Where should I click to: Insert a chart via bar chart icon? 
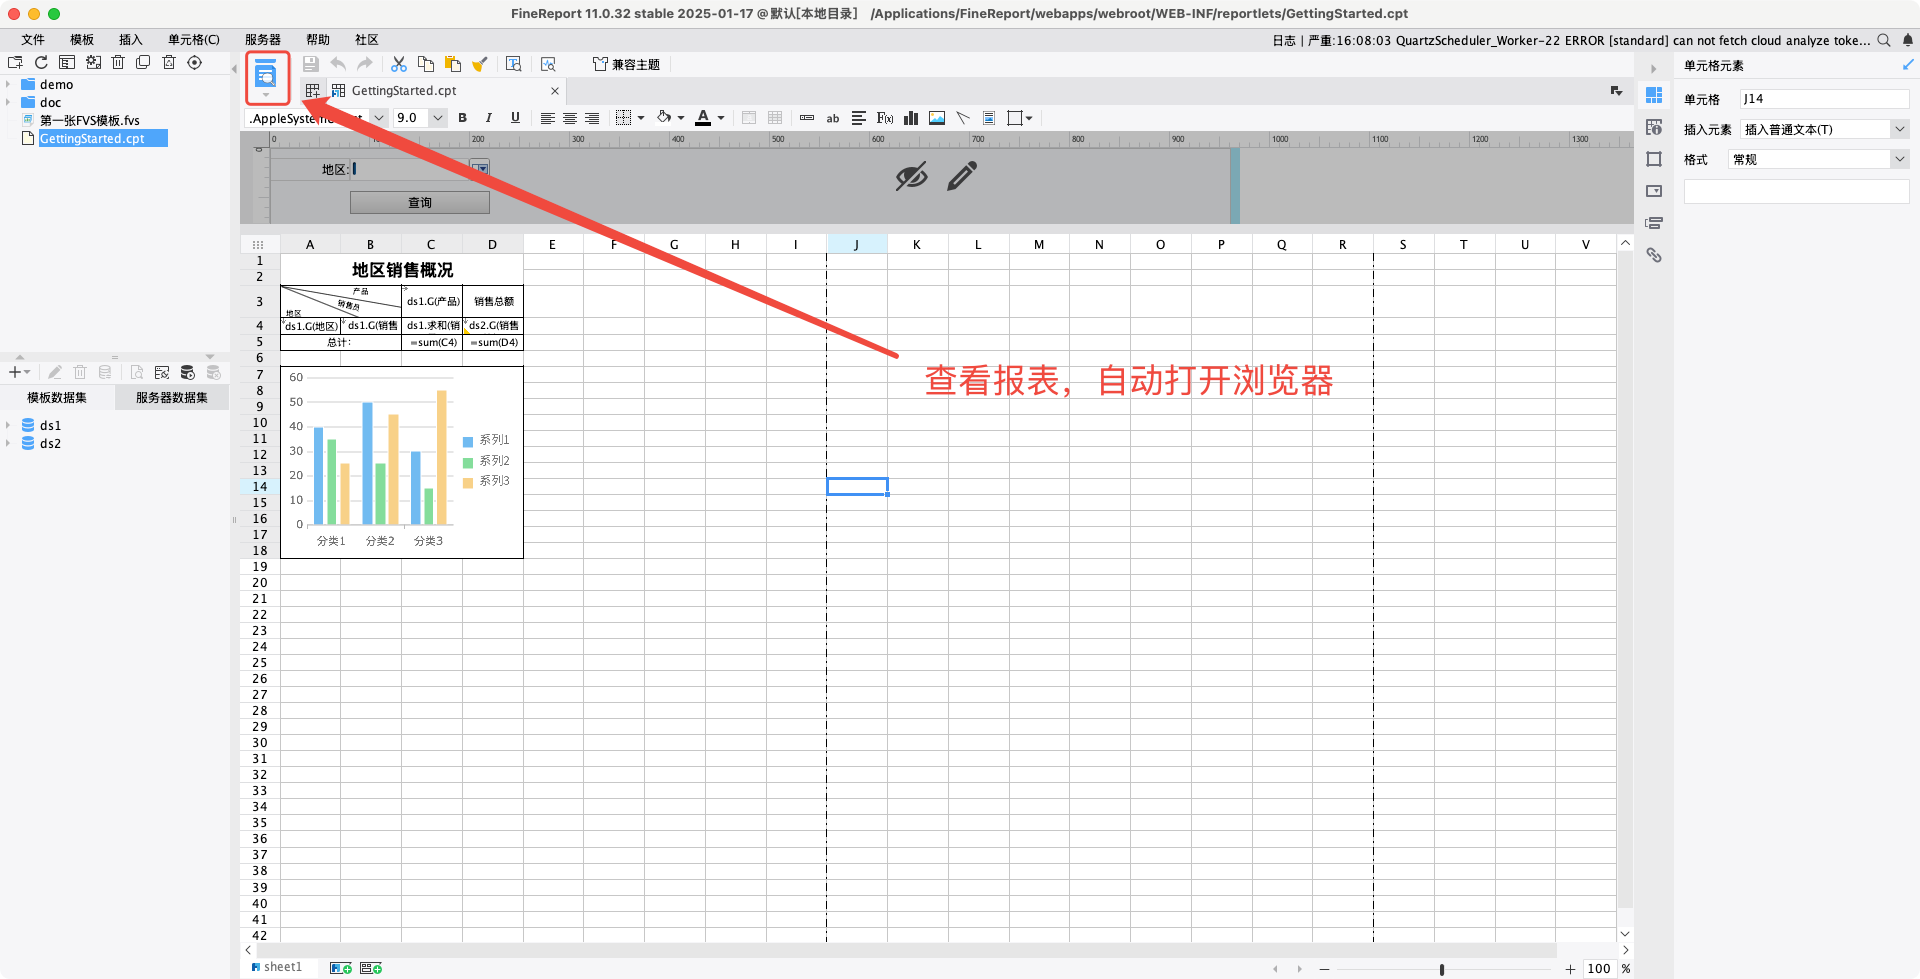[x=911, y=118]
